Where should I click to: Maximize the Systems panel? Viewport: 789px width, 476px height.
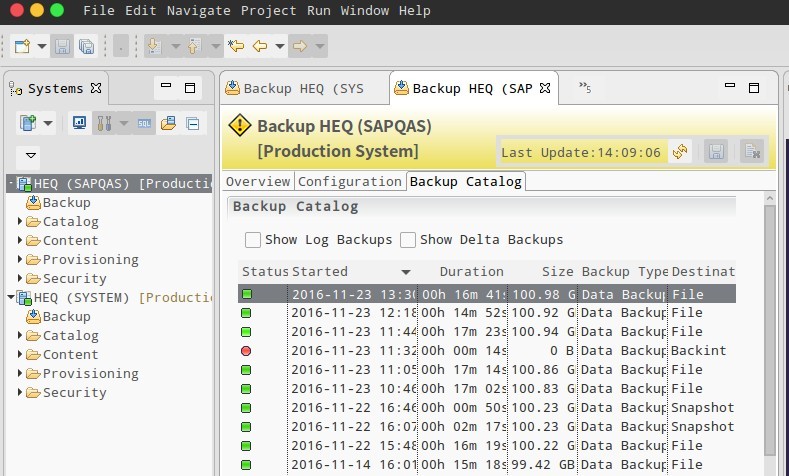(190, 88)
